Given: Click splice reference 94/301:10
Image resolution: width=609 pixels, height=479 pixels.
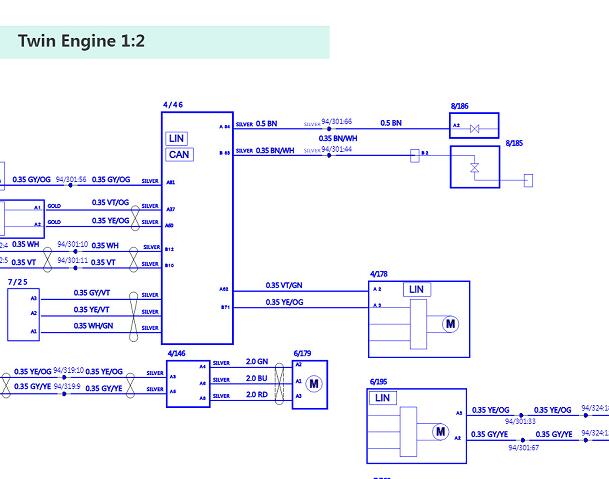Looking at the screenshot, I should (73, 244).
